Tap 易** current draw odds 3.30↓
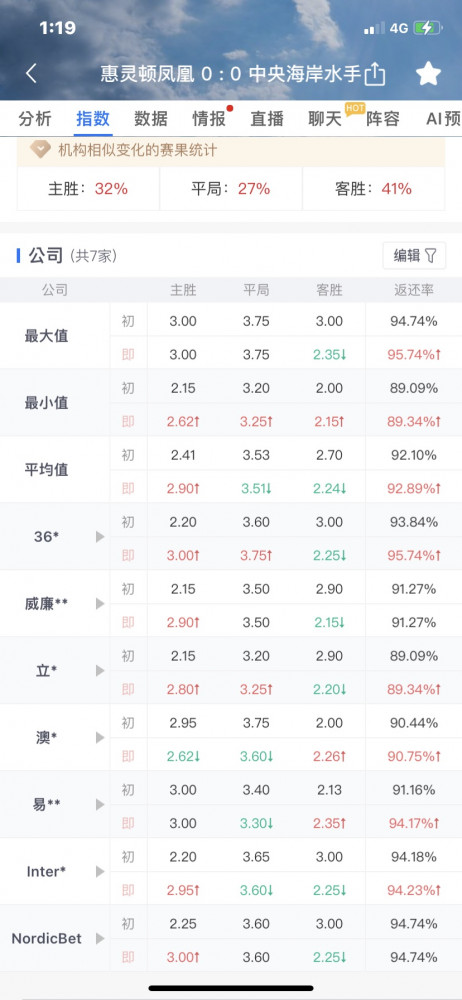The image size is (462, 1000). (257, 823)
